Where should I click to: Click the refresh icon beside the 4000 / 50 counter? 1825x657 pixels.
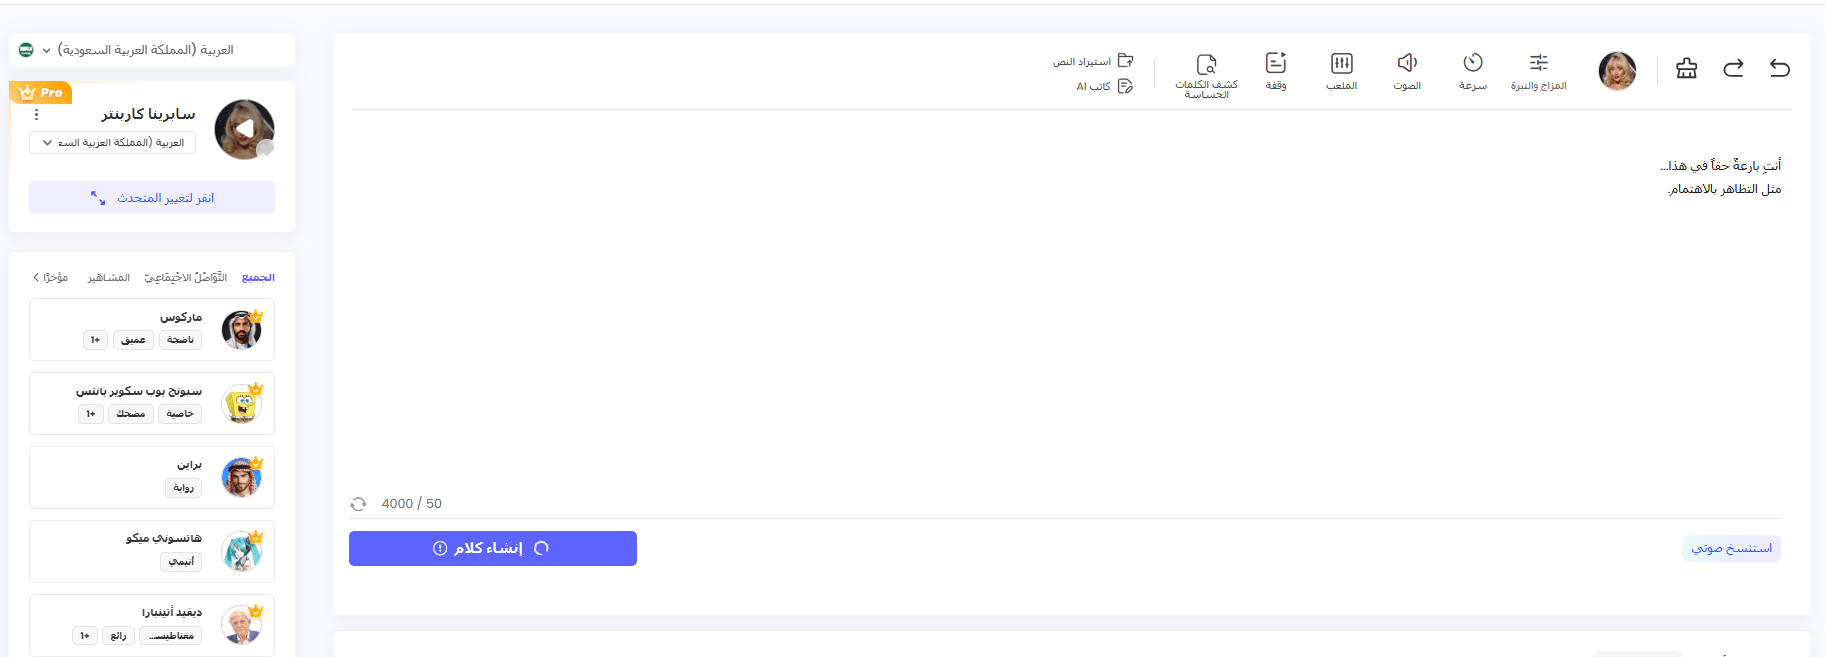click(x=358, y=504)
